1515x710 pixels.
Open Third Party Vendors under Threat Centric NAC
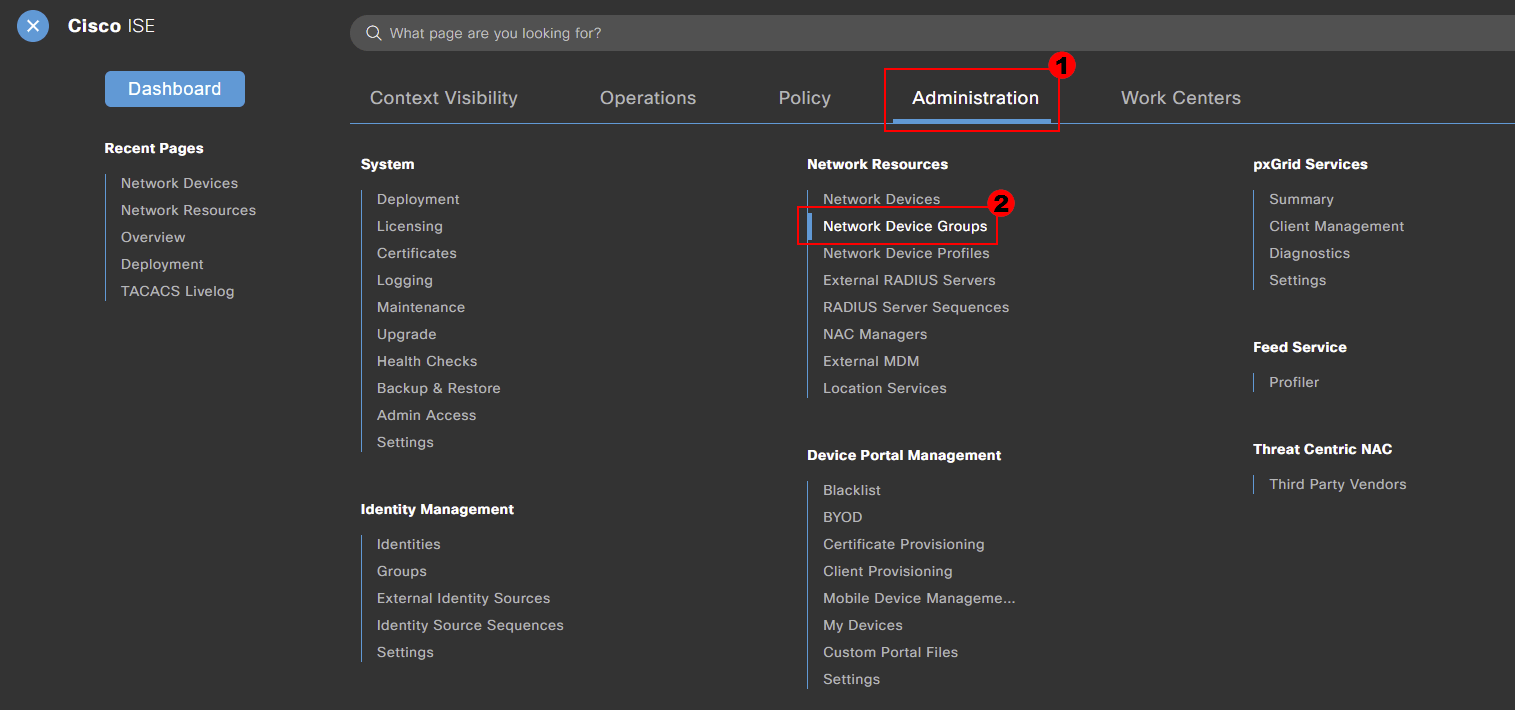coord(1337,484)
